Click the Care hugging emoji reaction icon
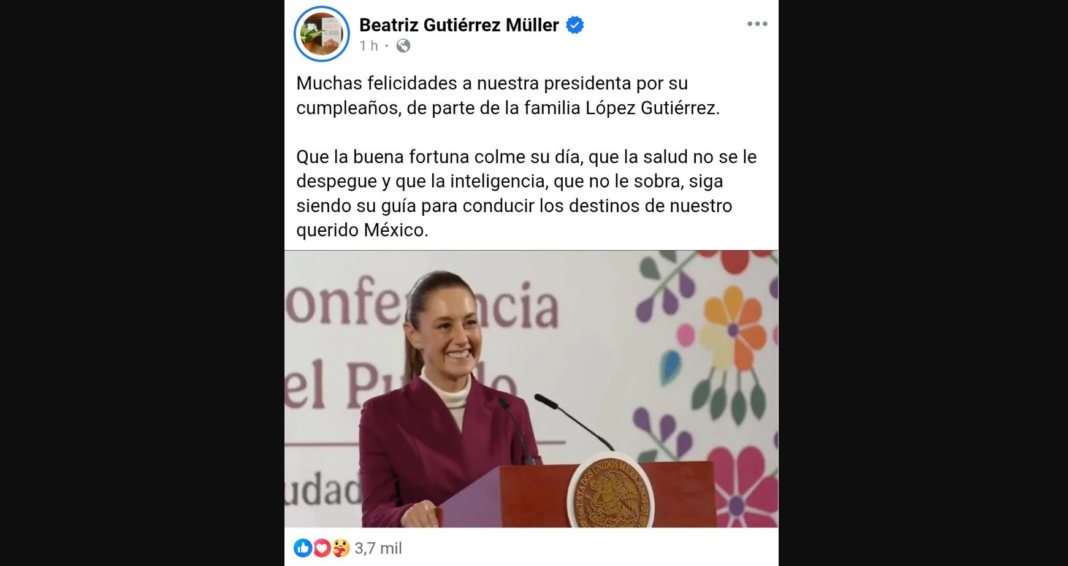The height and width of the screenshot is (566, 1068). (341, 548)
